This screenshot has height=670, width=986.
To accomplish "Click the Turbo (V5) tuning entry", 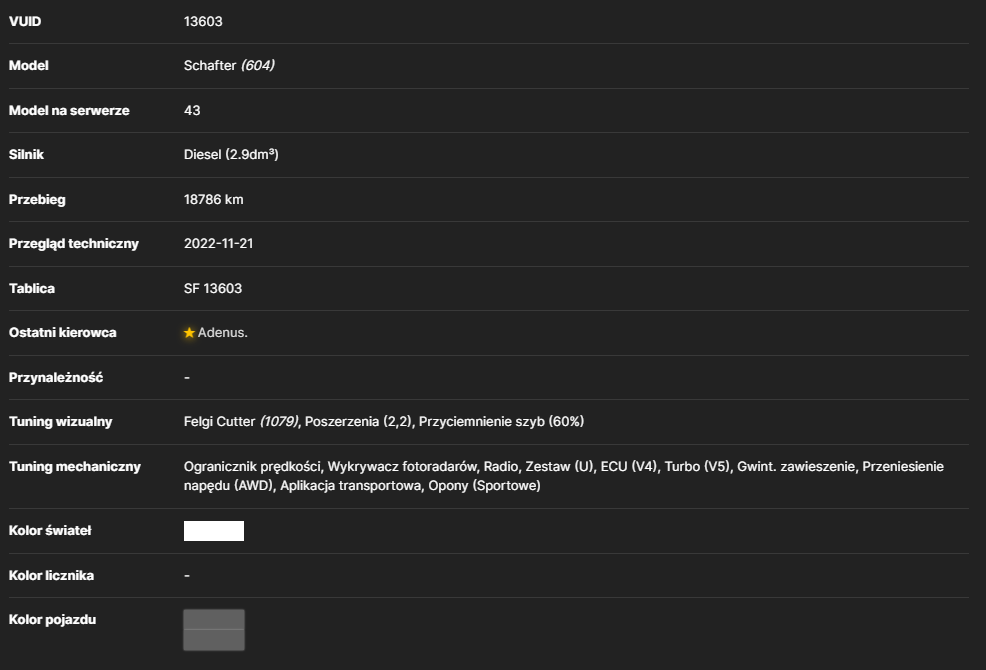I will 697,467.
